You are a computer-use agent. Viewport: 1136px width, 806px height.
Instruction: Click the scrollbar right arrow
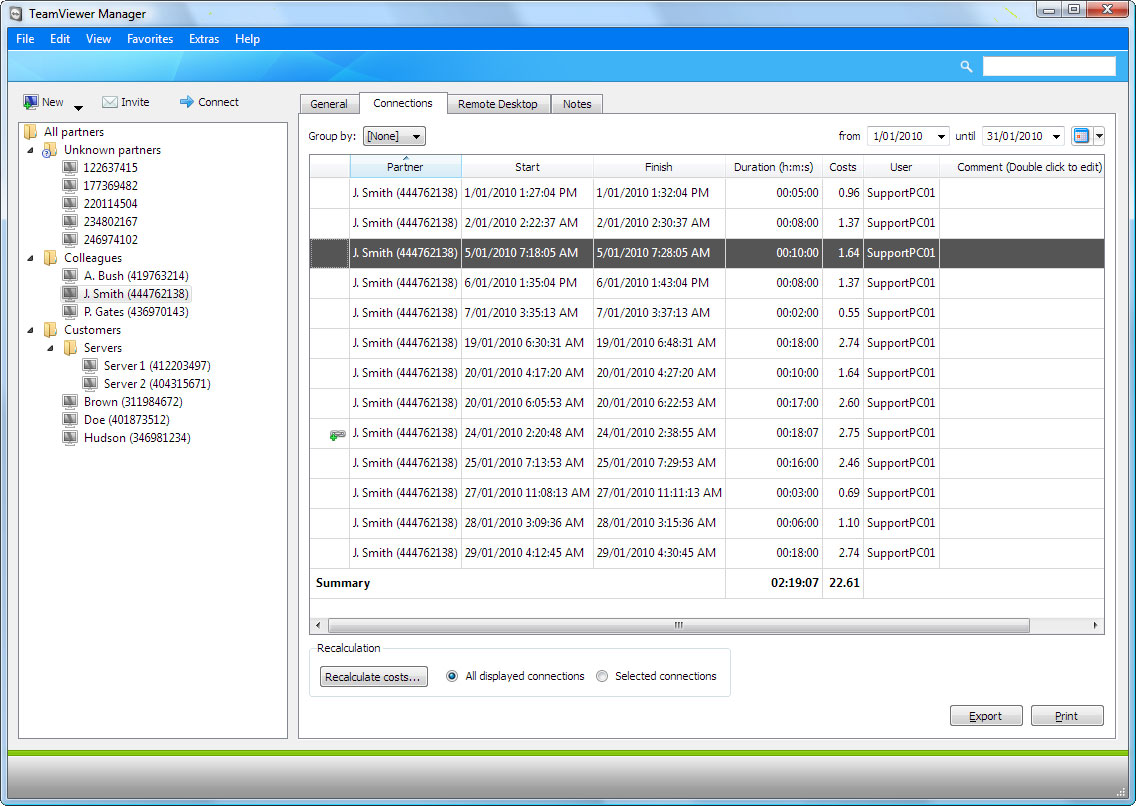tap(1095, 625)
